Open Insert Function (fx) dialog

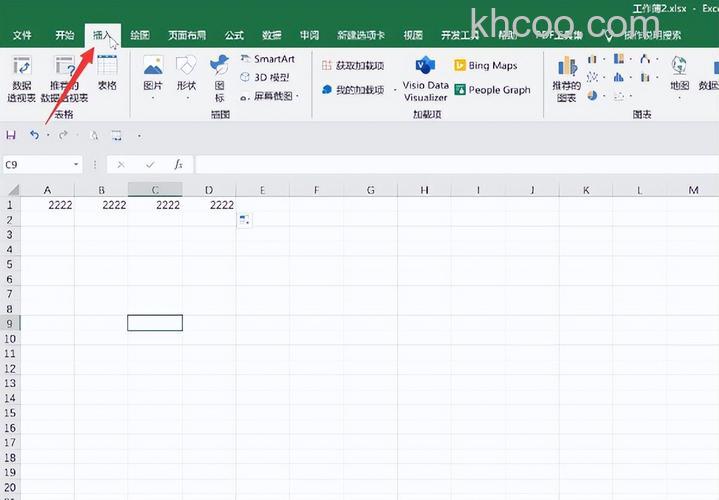click(x=178, y=165)
